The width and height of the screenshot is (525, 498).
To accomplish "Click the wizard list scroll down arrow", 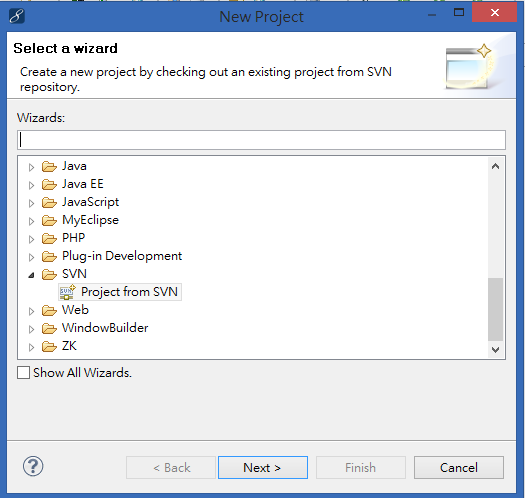I will 496,350.
